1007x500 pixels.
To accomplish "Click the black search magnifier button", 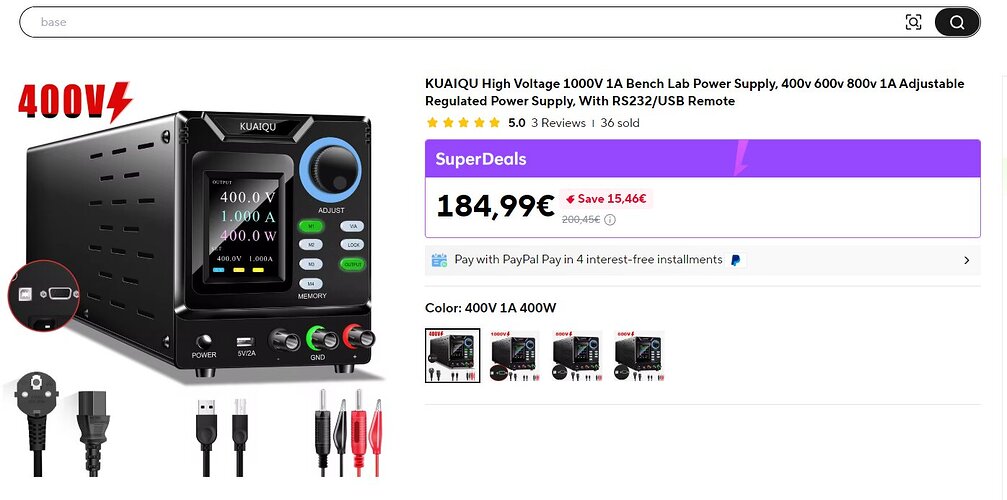I will coord(957,22).
